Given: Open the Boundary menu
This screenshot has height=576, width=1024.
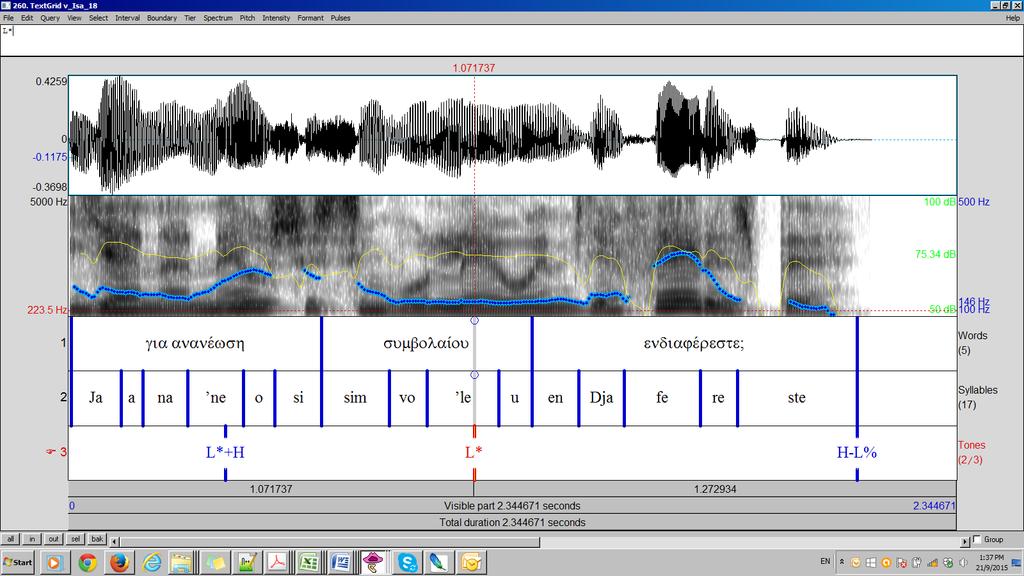Looking at the screenshot, I should 162,18.
